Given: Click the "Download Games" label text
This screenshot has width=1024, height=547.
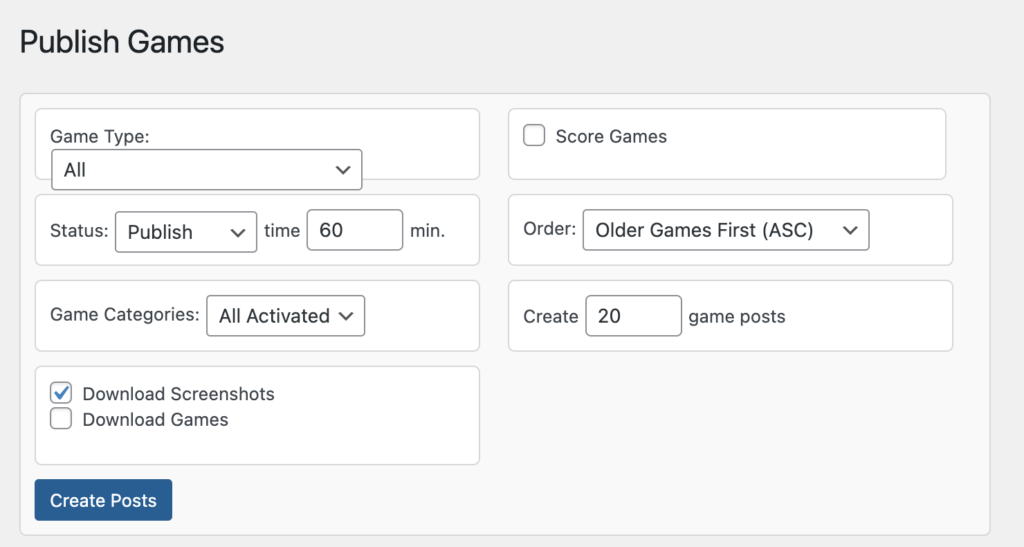Looking at the screenshot, I should 155,420.
